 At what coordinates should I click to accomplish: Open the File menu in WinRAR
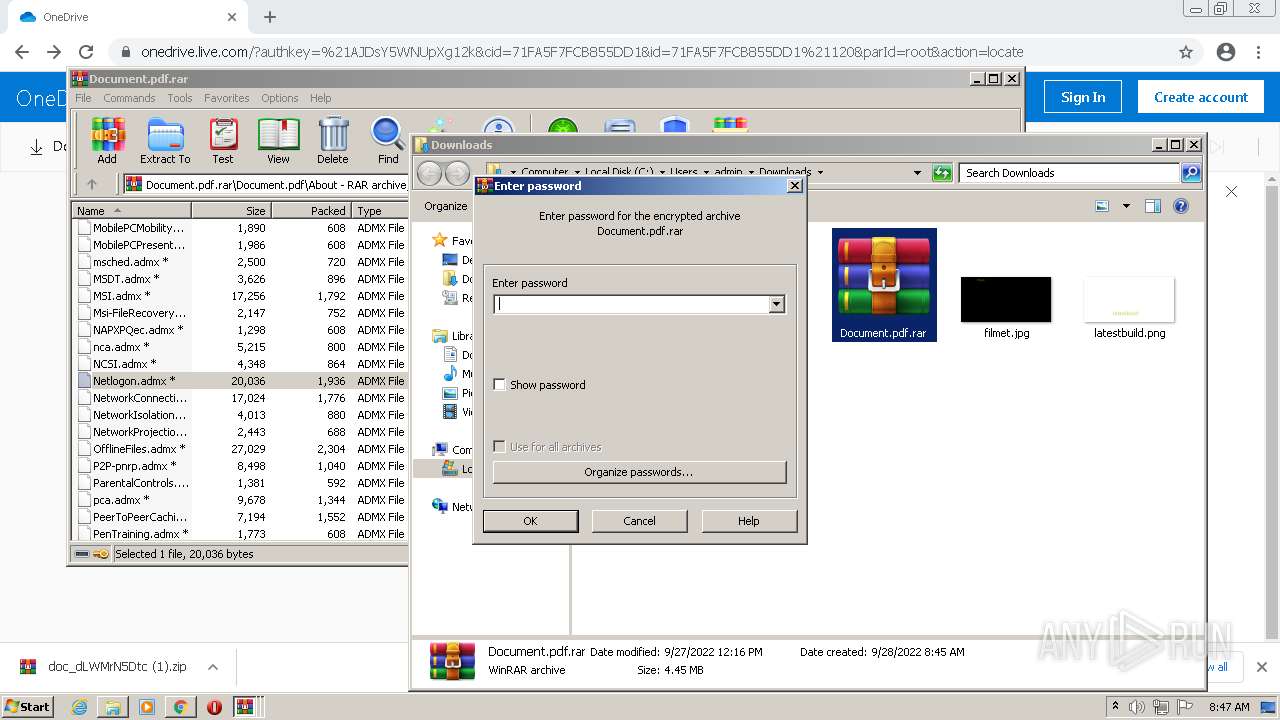click(83, 98)
